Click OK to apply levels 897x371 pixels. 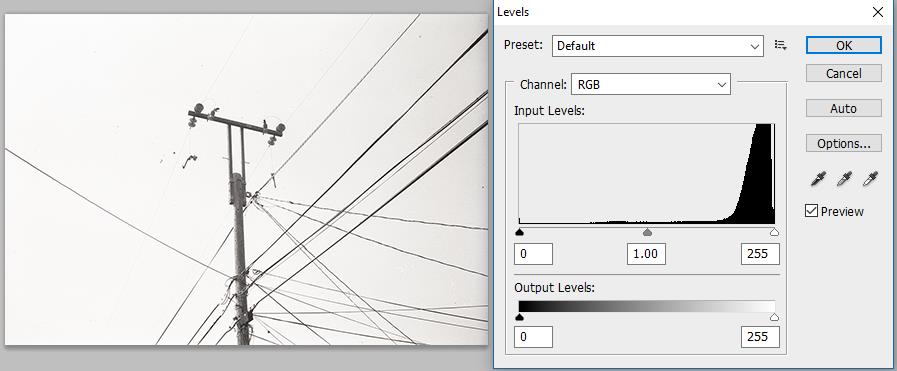pyautogui.click(x=844, y=46)
